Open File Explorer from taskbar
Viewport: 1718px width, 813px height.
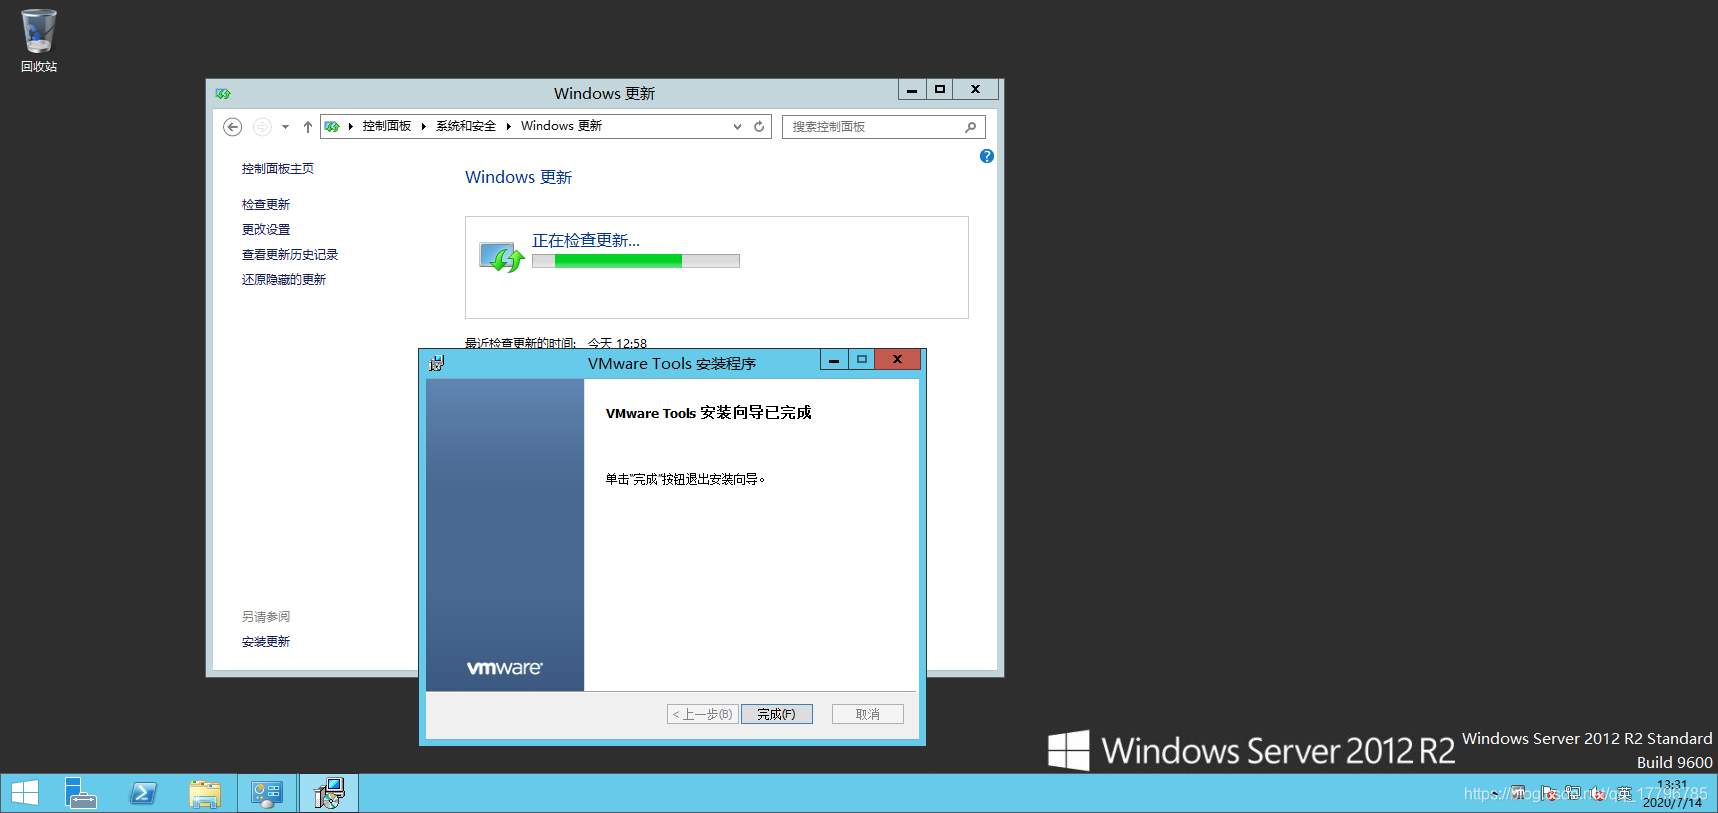pos(205,794)
